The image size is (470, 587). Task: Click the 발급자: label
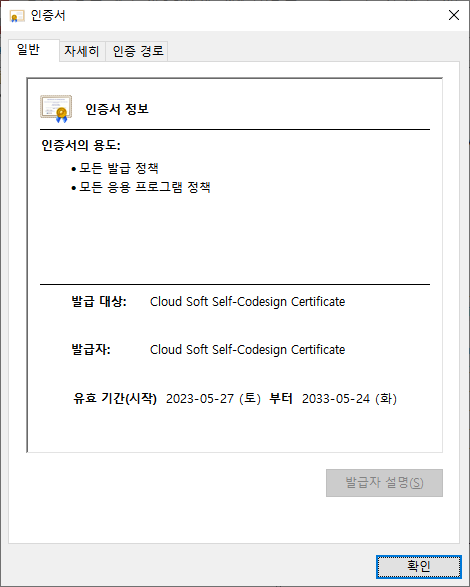(x=91, y=349)
